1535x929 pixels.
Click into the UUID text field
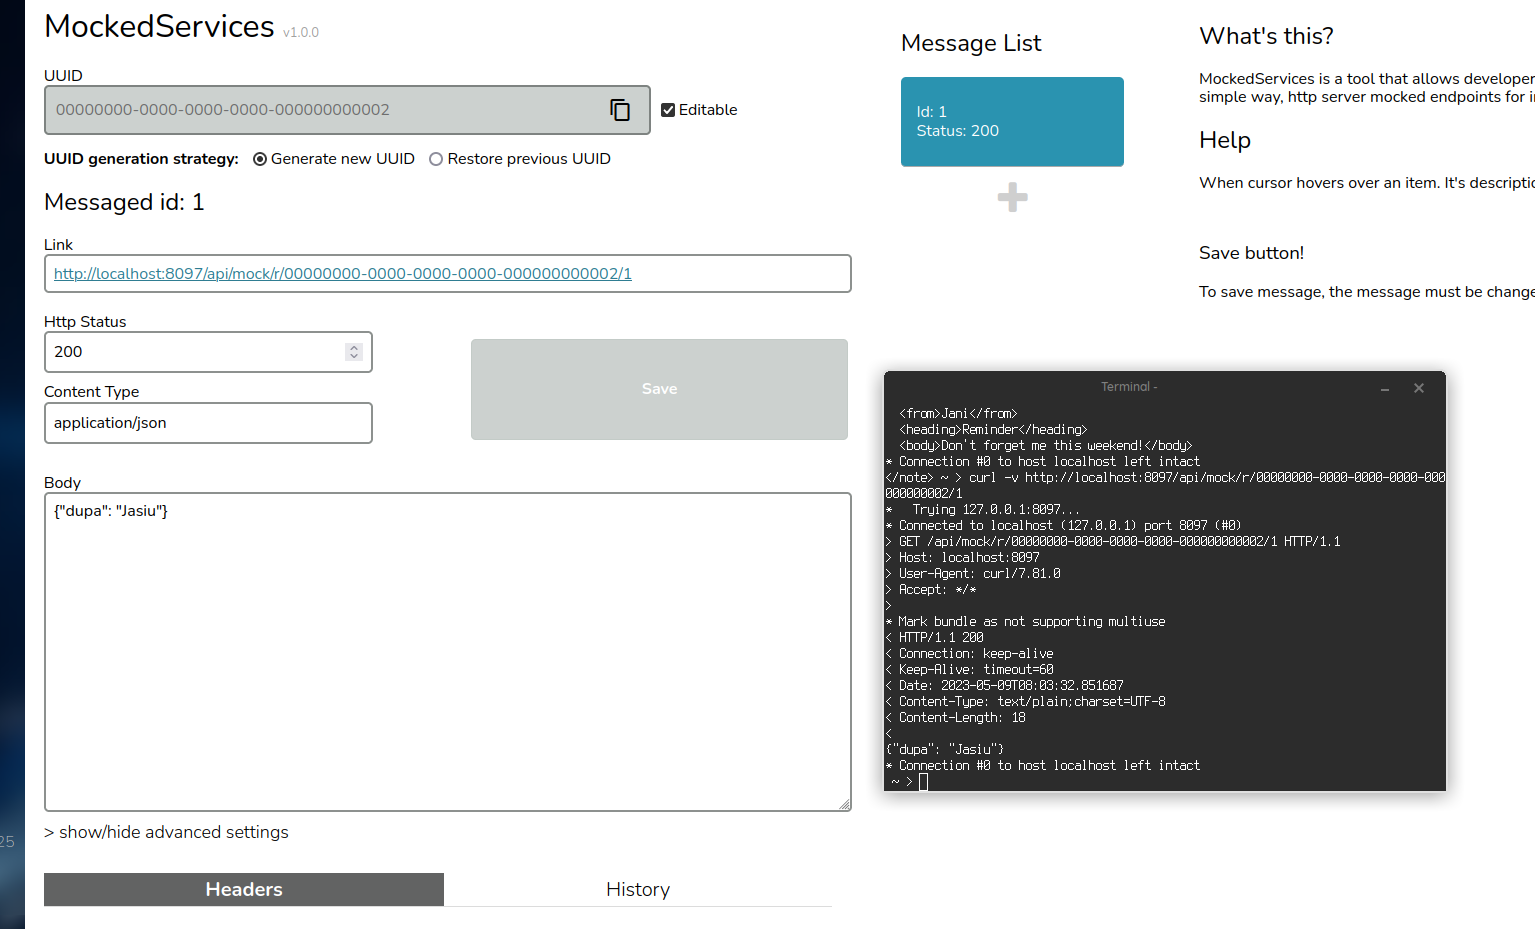click(x=320, y=110)
